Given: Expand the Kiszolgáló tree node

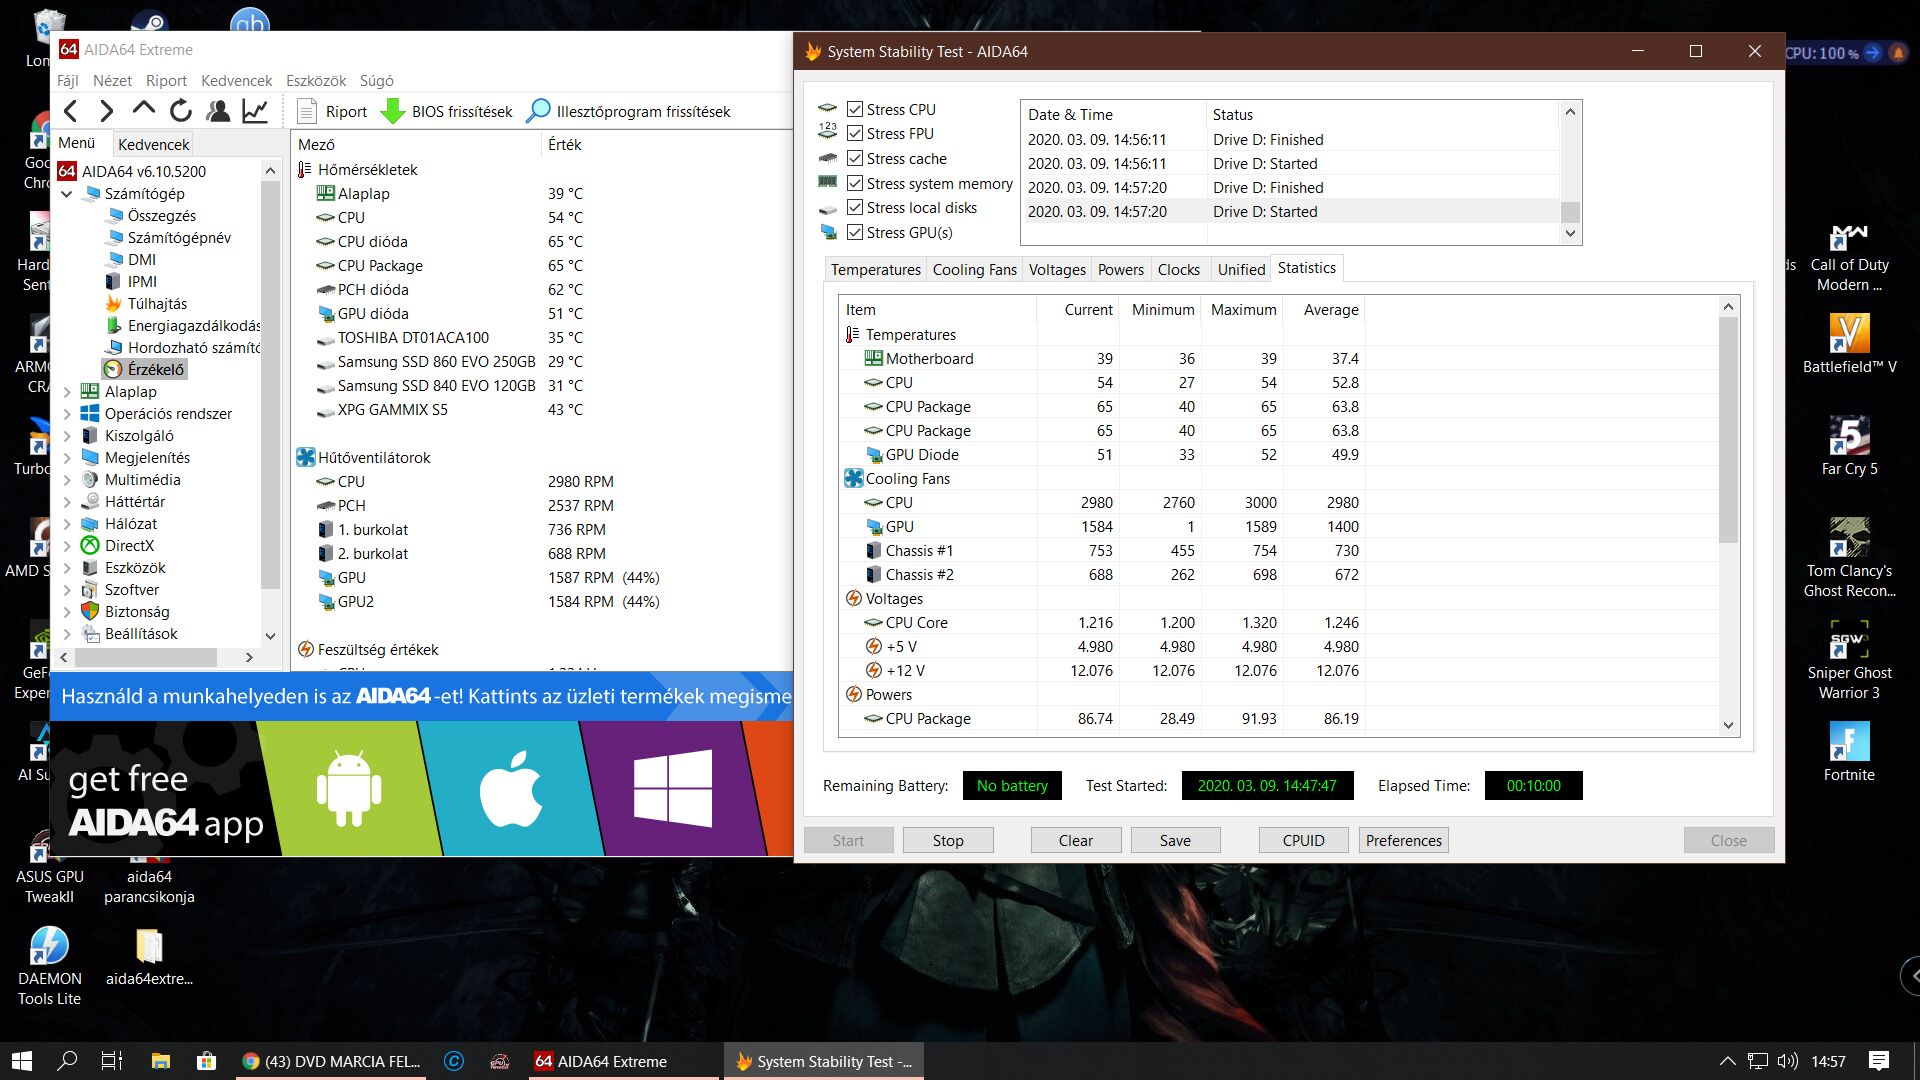Looking at the screenshot, I should [67, 435].
